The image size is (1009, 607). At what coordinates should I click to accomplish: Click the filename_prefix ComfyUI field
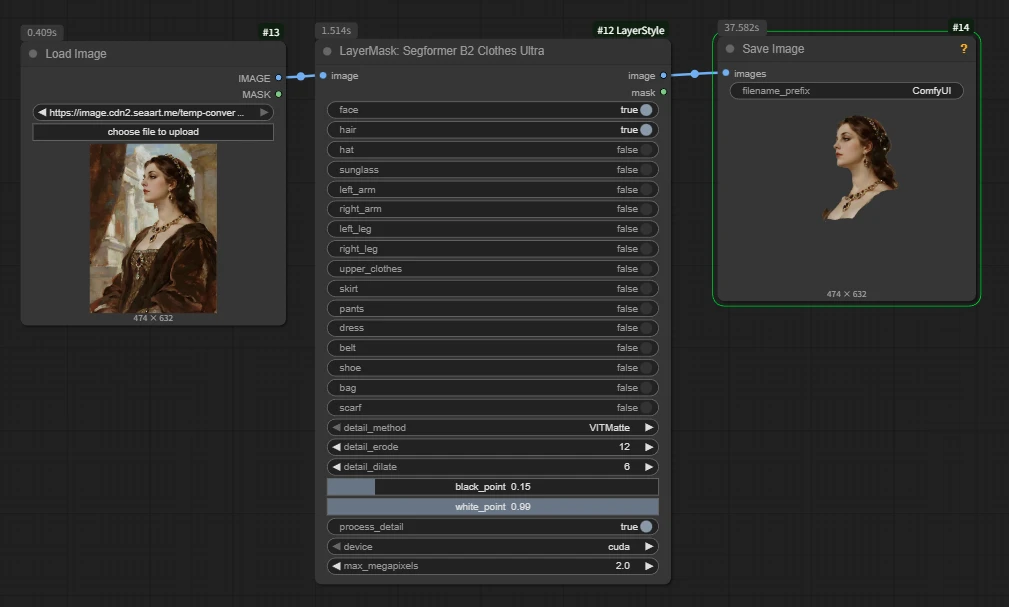846,91
